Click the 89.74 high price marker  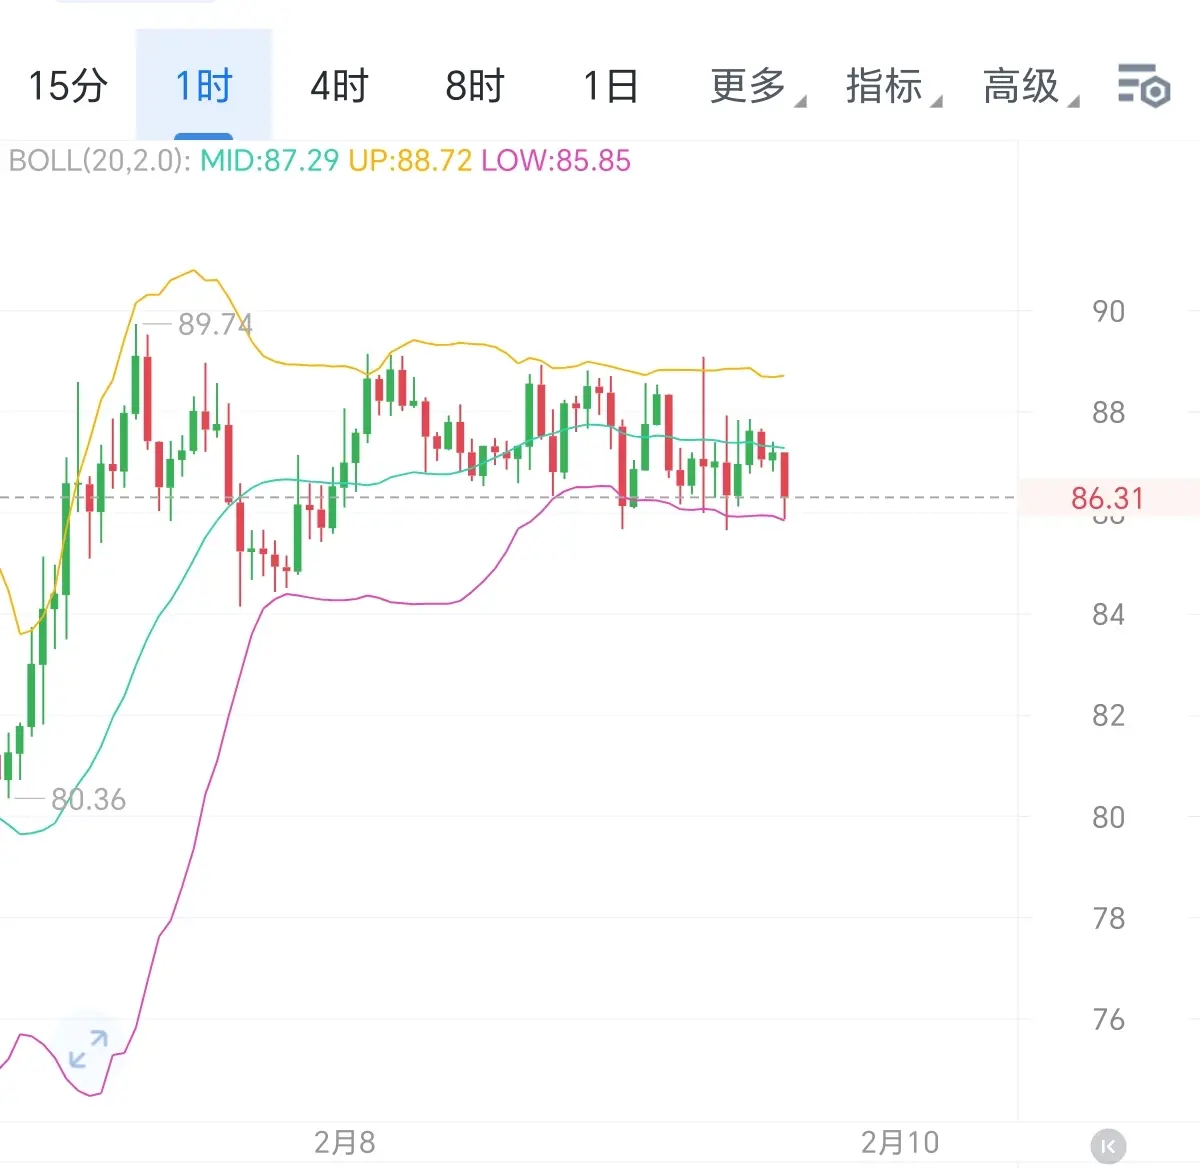(214, 324)
